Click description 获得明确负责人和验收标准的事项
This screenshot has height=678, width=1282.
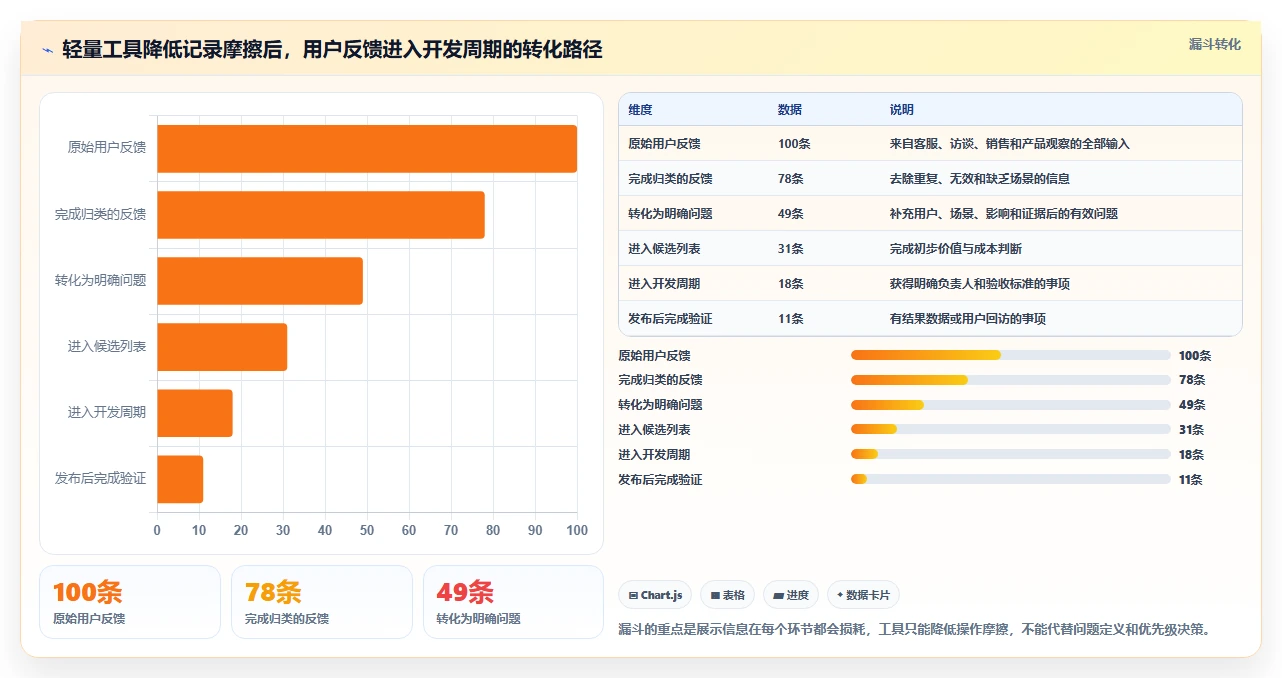[980, 284]
